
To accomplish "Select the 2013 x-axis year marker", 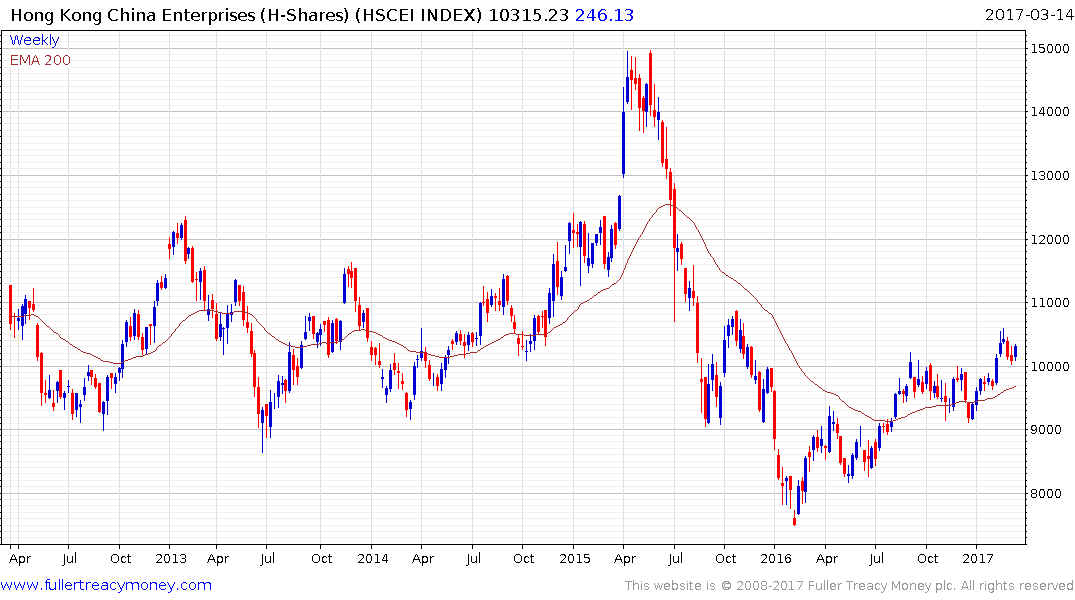I will pos(171,558).
